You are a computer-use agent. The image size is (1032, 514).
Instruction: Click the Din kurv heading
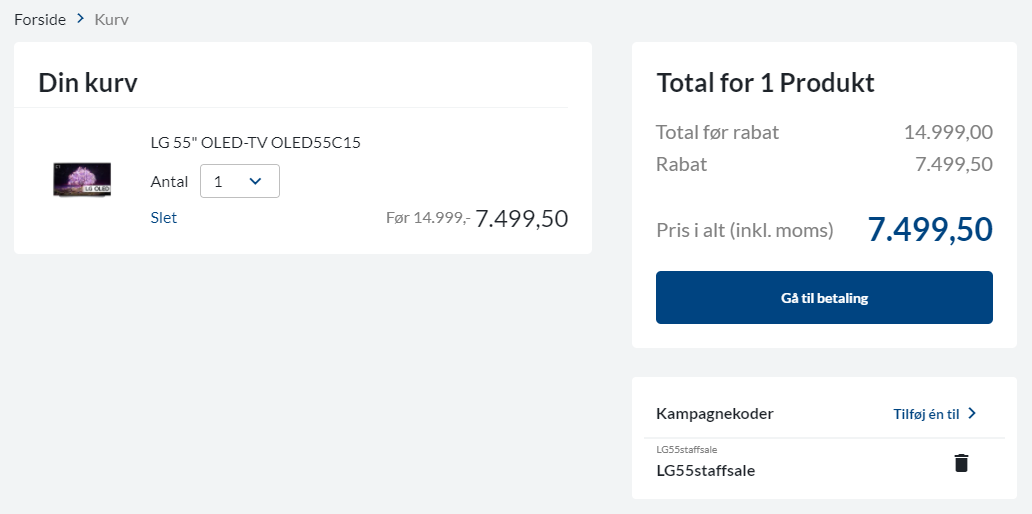(x=88, y=83)
